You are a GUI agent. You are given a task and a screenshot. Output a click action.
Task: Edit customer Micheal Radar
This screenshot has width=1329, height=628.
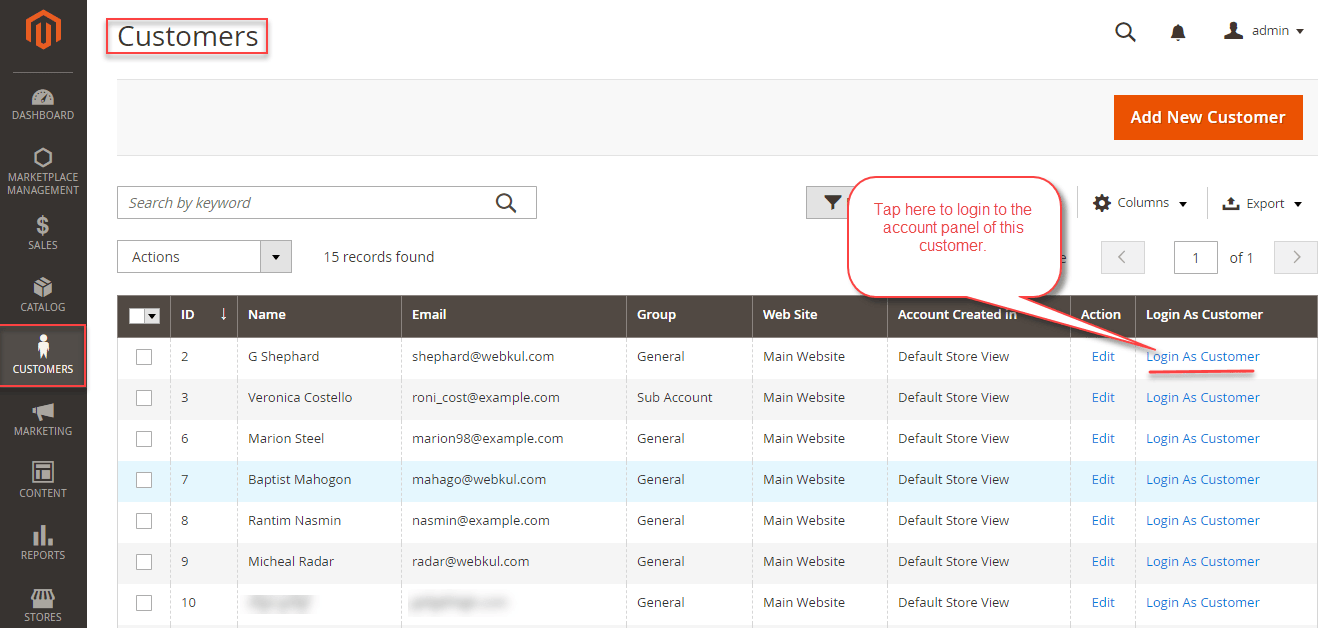click(1103, 561)
